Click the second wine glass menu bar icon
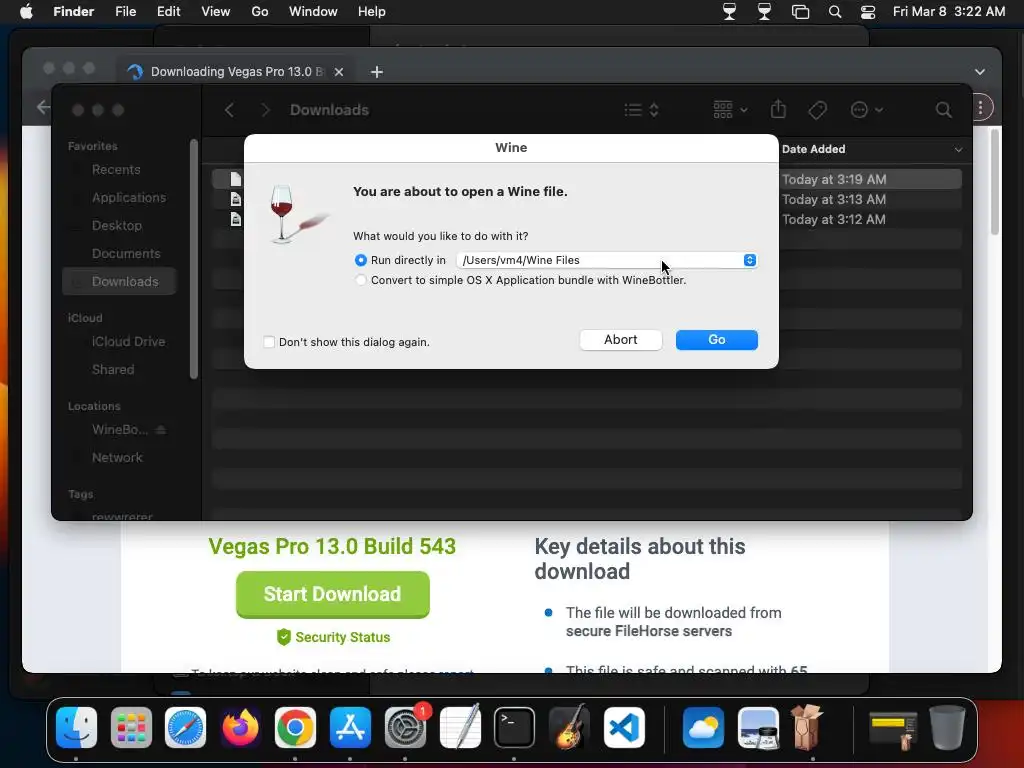The width and height of the screenshot is (1024, 768). (x=764, y=12)
